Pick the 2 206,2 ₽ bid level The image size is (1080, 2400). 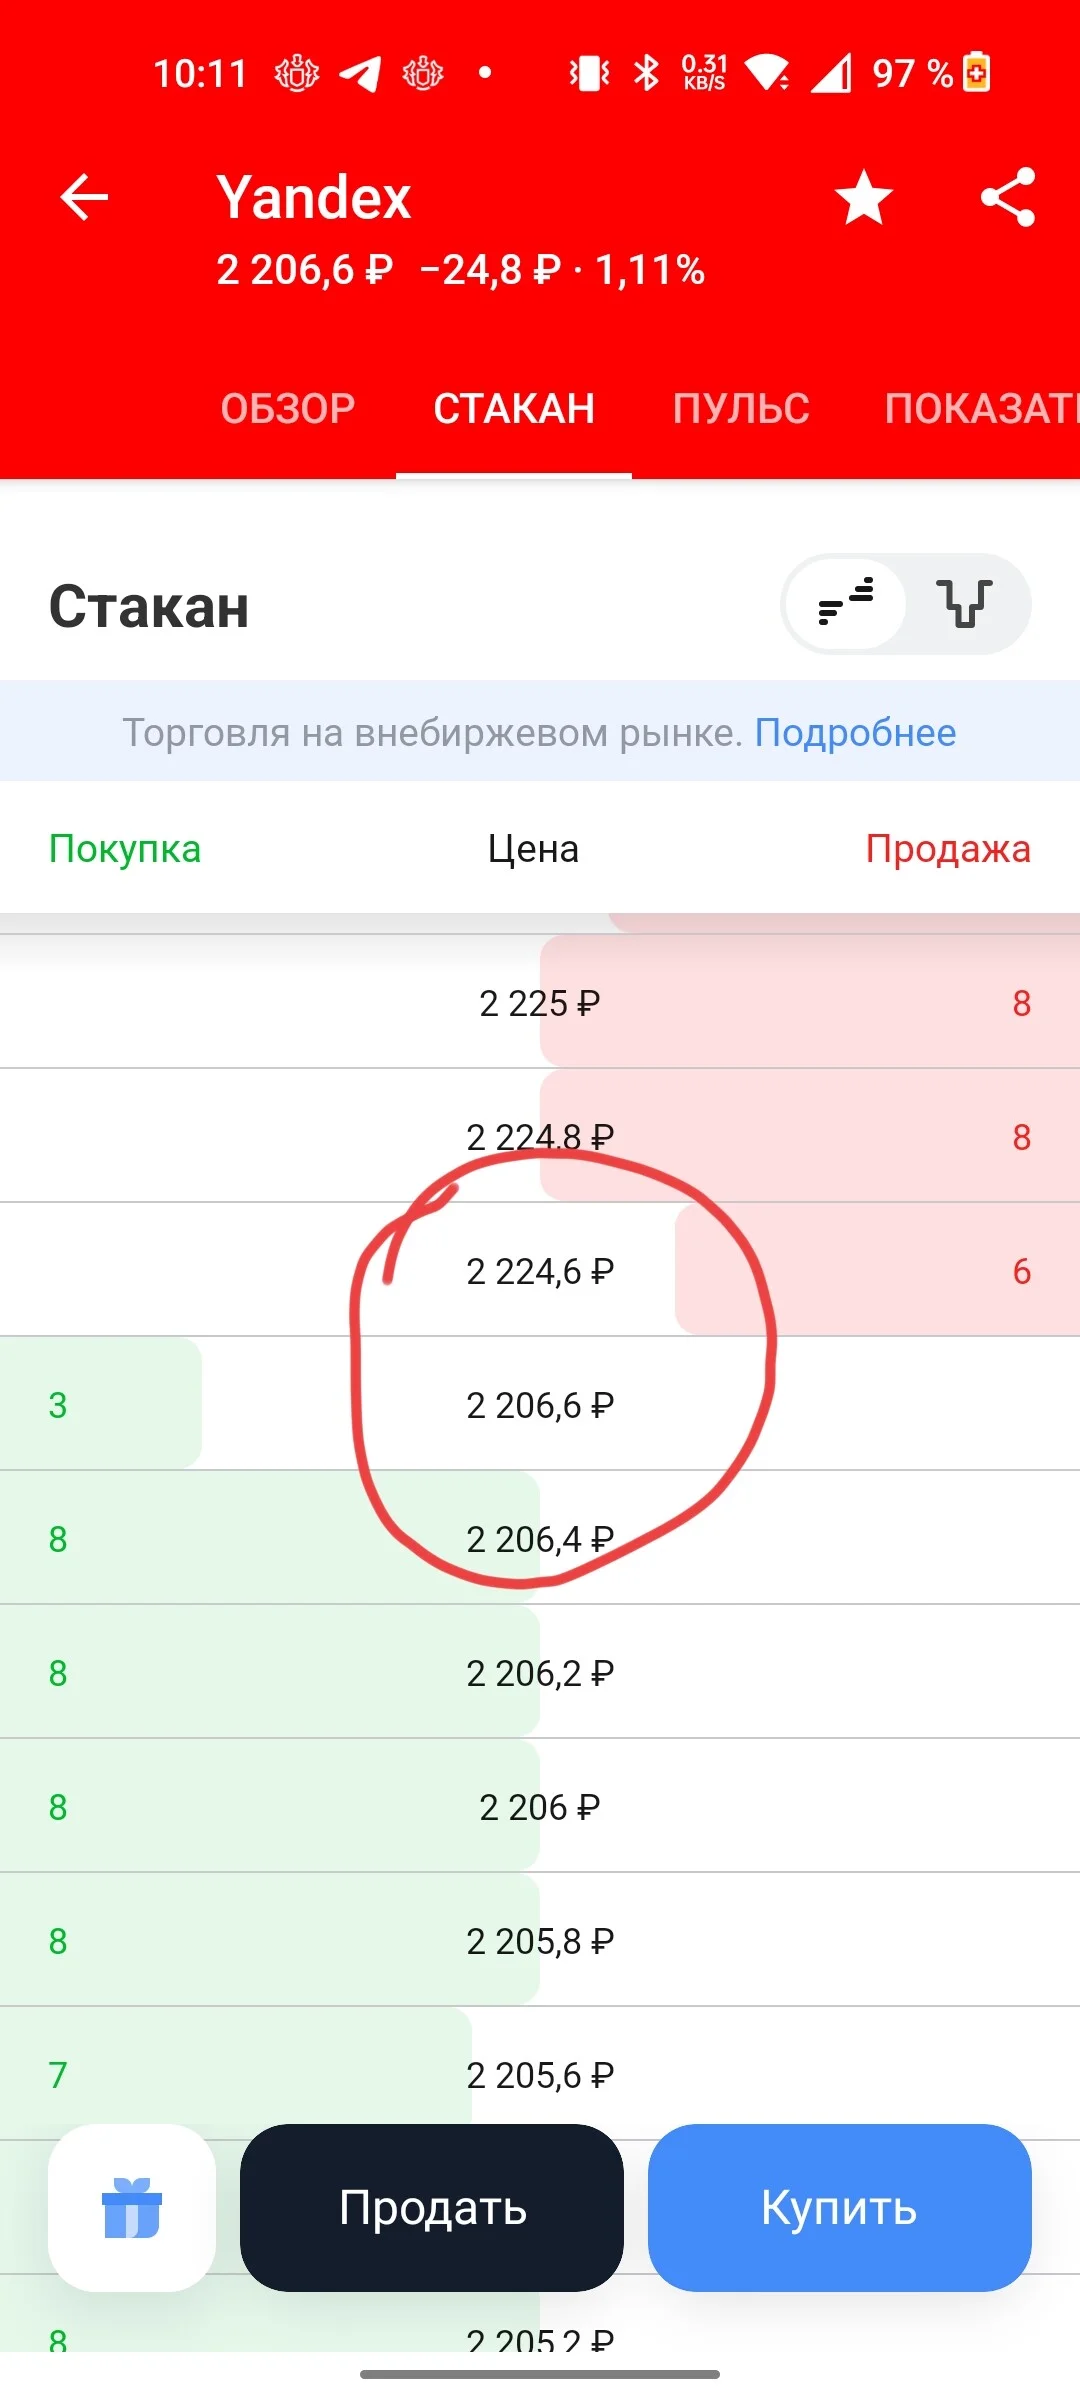point(540,1672)
